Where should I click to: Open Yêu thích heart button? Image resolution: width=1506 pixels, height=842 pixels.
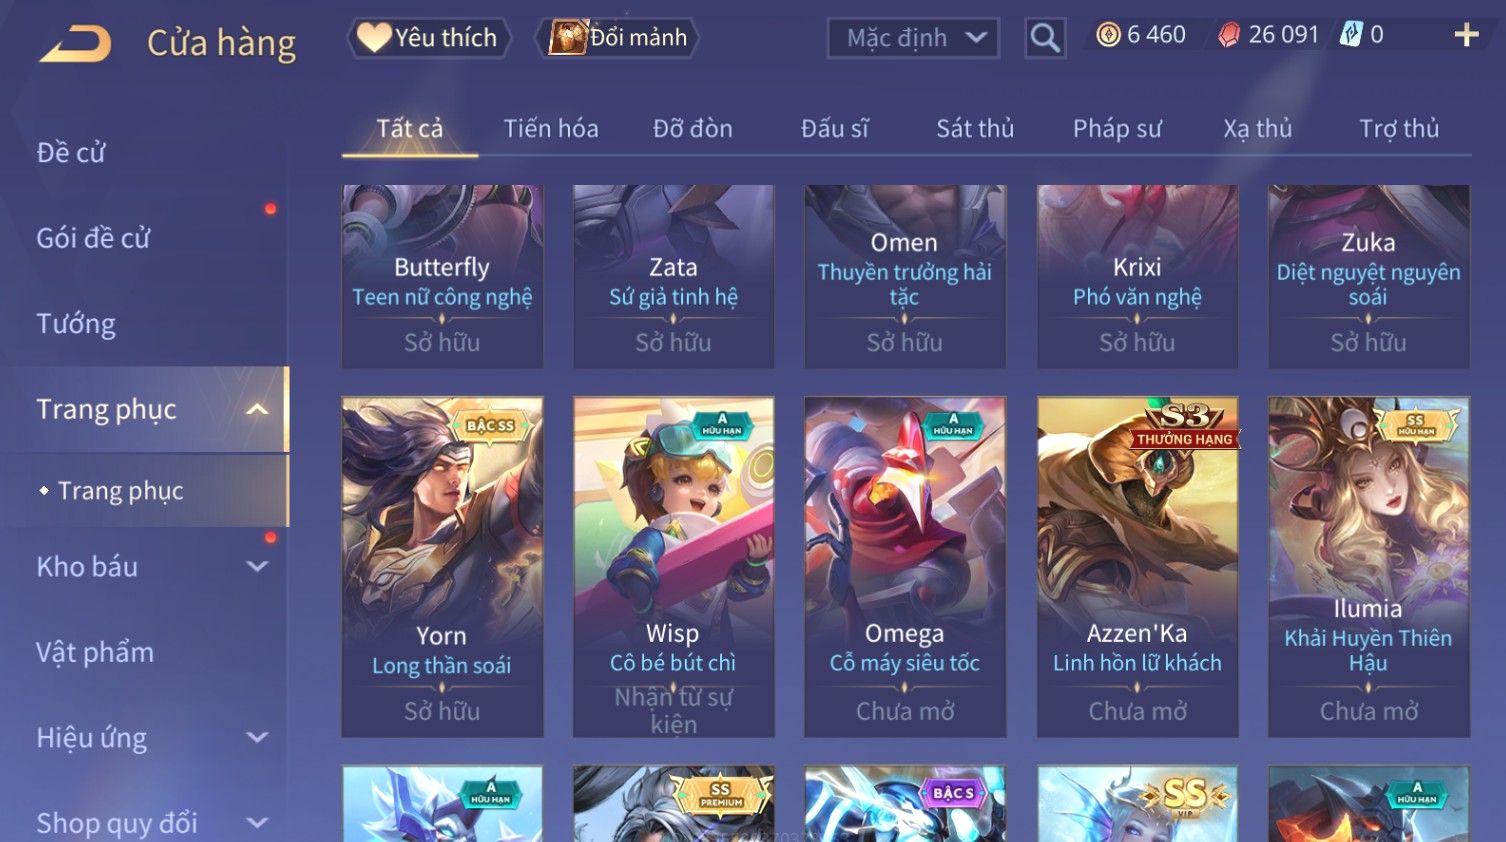pos(429,38)
